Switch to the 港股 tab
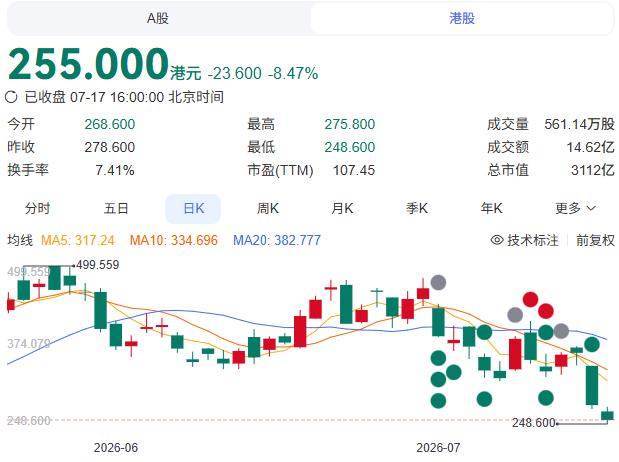619x462 pixels. [x=462, y=19]
